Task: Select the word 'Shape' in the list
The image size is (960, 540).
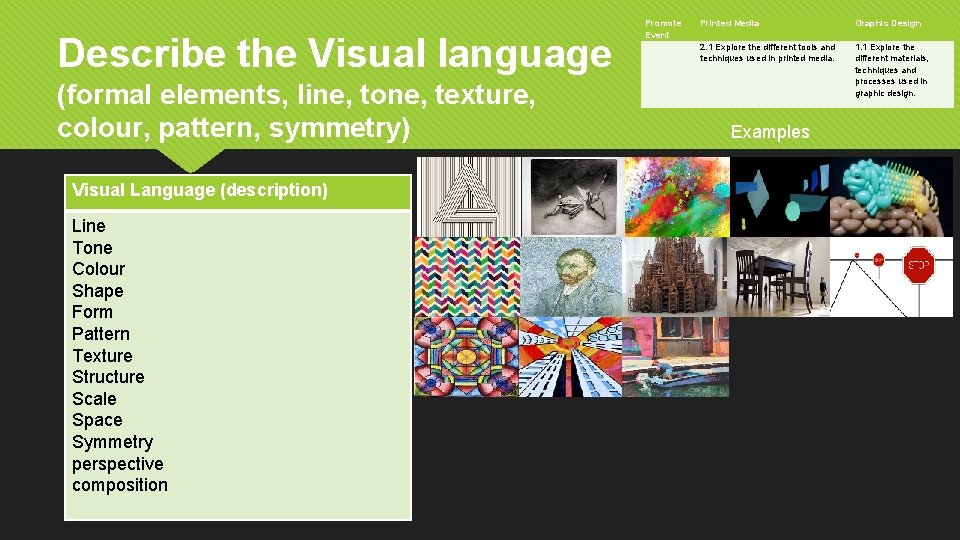Action: click(98, 291)
